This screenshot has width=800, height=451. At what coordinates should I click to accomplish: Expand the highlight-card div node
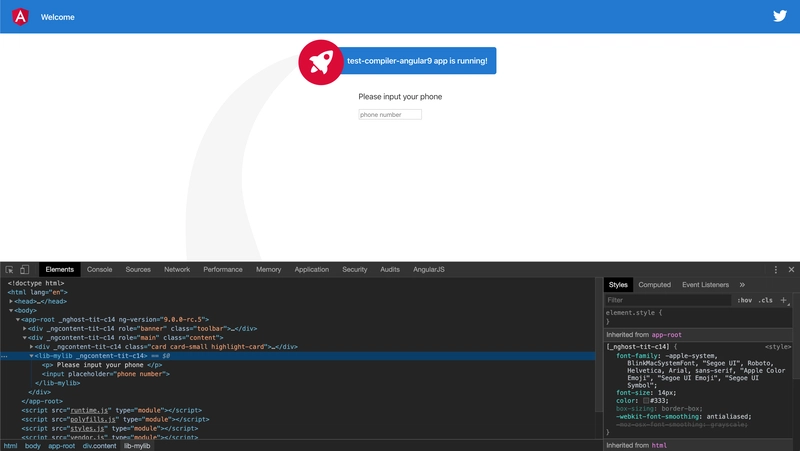[x=31, y=346]
